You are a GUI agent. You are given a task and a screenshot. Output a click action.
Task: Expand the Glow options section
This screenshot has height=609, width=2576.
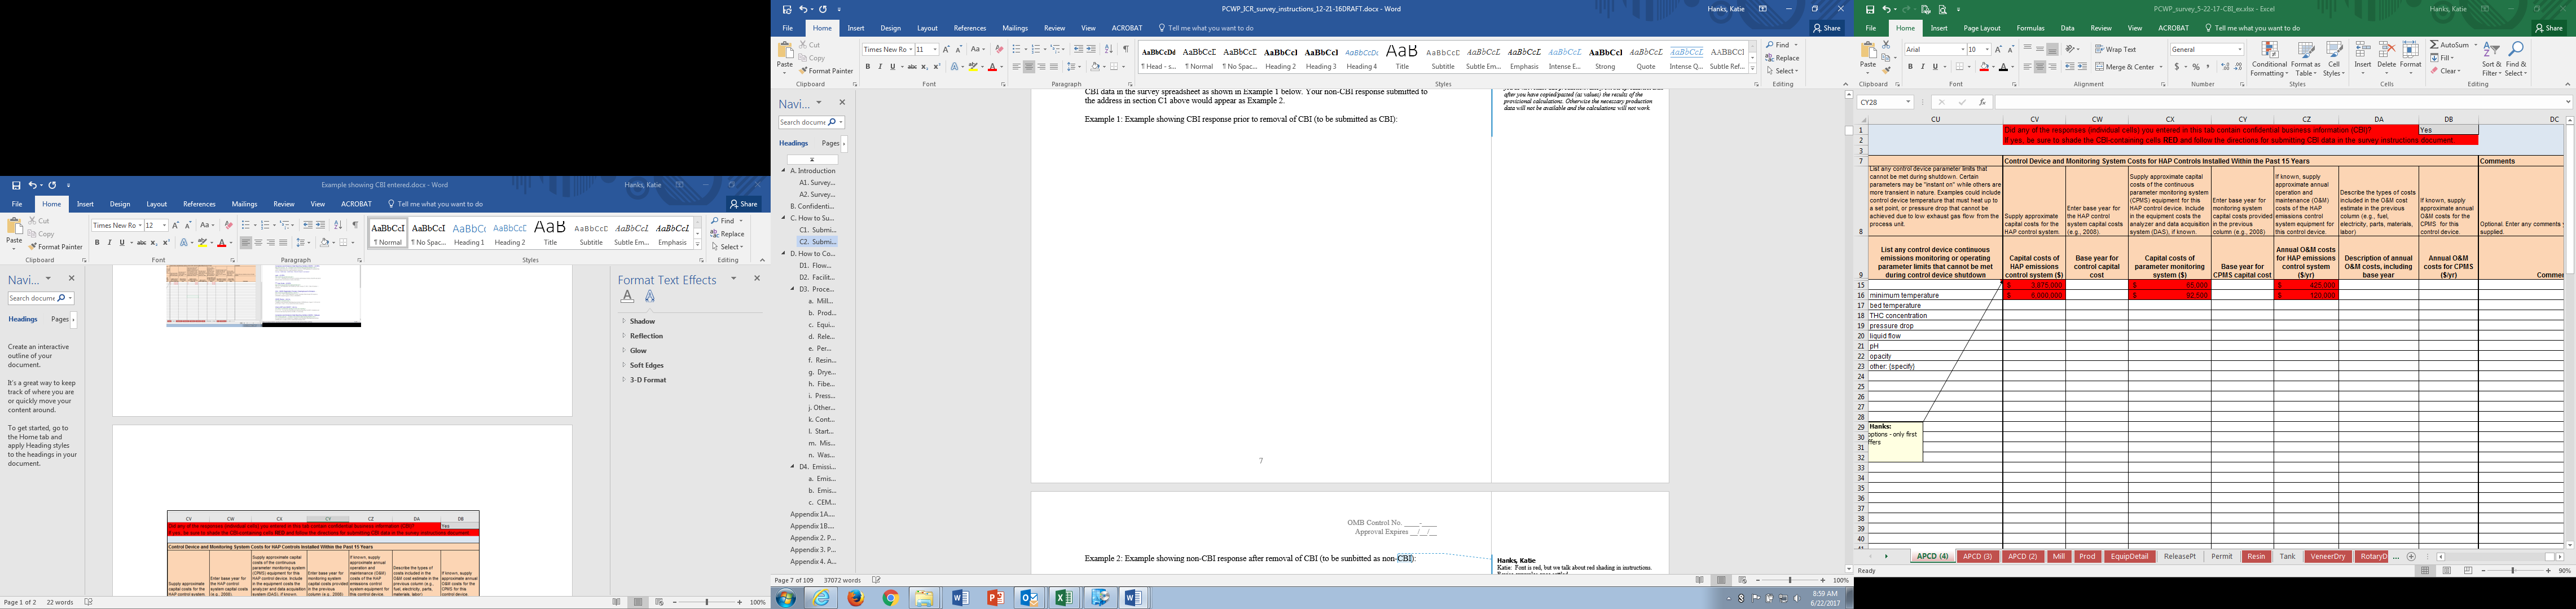(637, 350)
